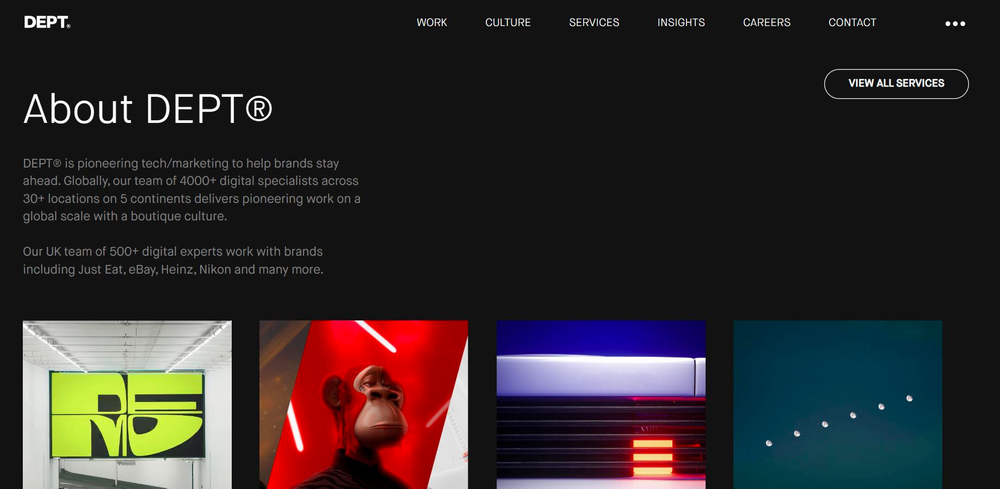The width and height of the screenshot is (1000, 489).
Task: Go to the CULTURE page
Action: (508, 22)
